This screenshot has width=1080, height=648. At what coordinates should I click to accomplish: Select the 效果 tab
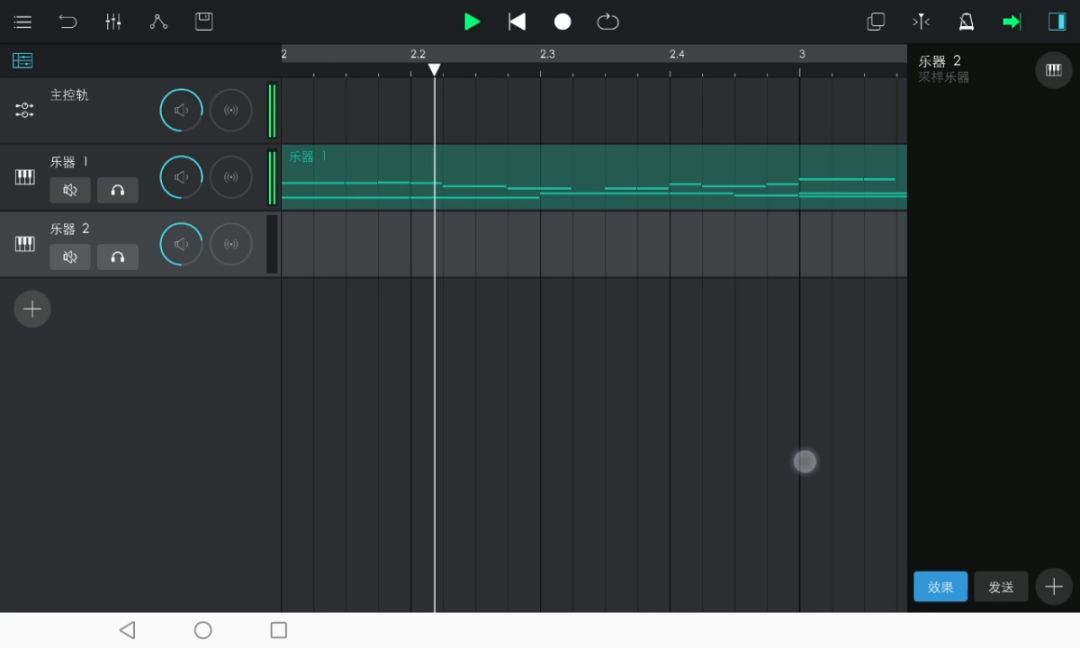pos(940,587)
